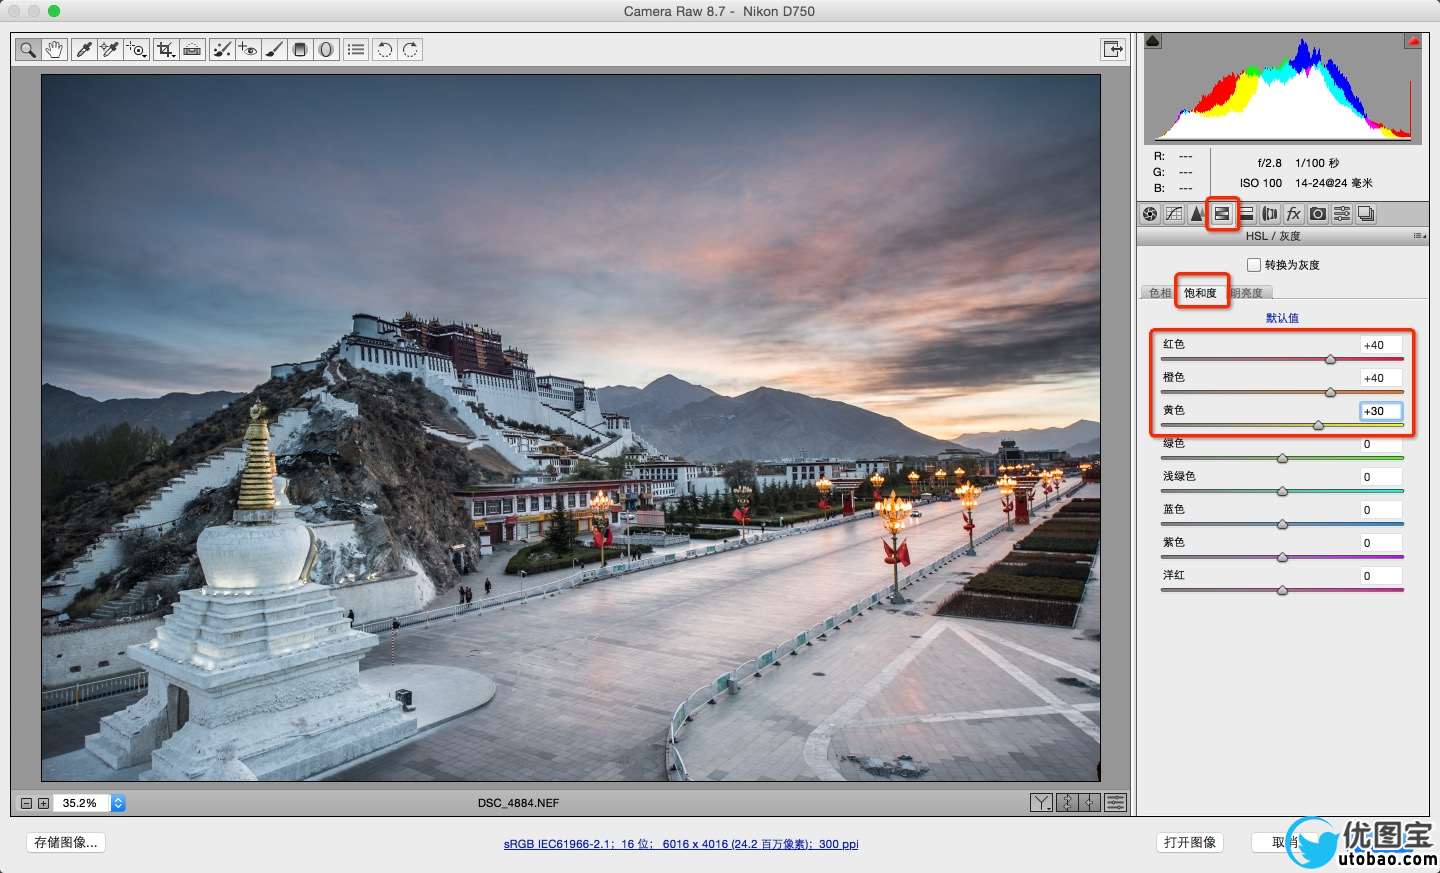Open the Presets panel icon
Image resolution: width=1440 pixels, height=873 pixels.
1342,214
